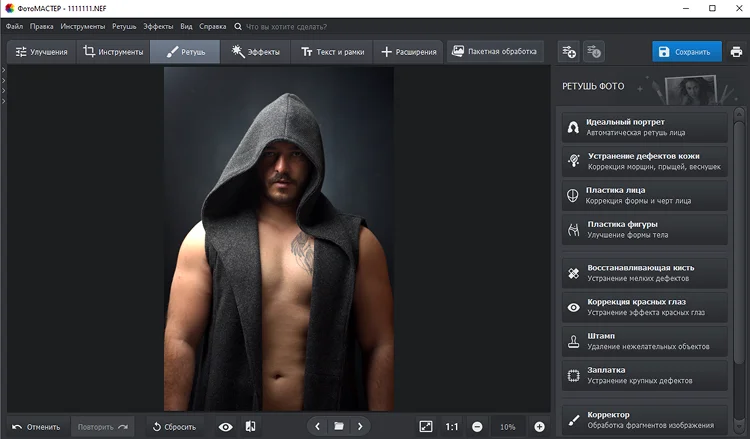Zoom in with the plus icon
This screenshot has width=750, height=439.
click(539, 427)
